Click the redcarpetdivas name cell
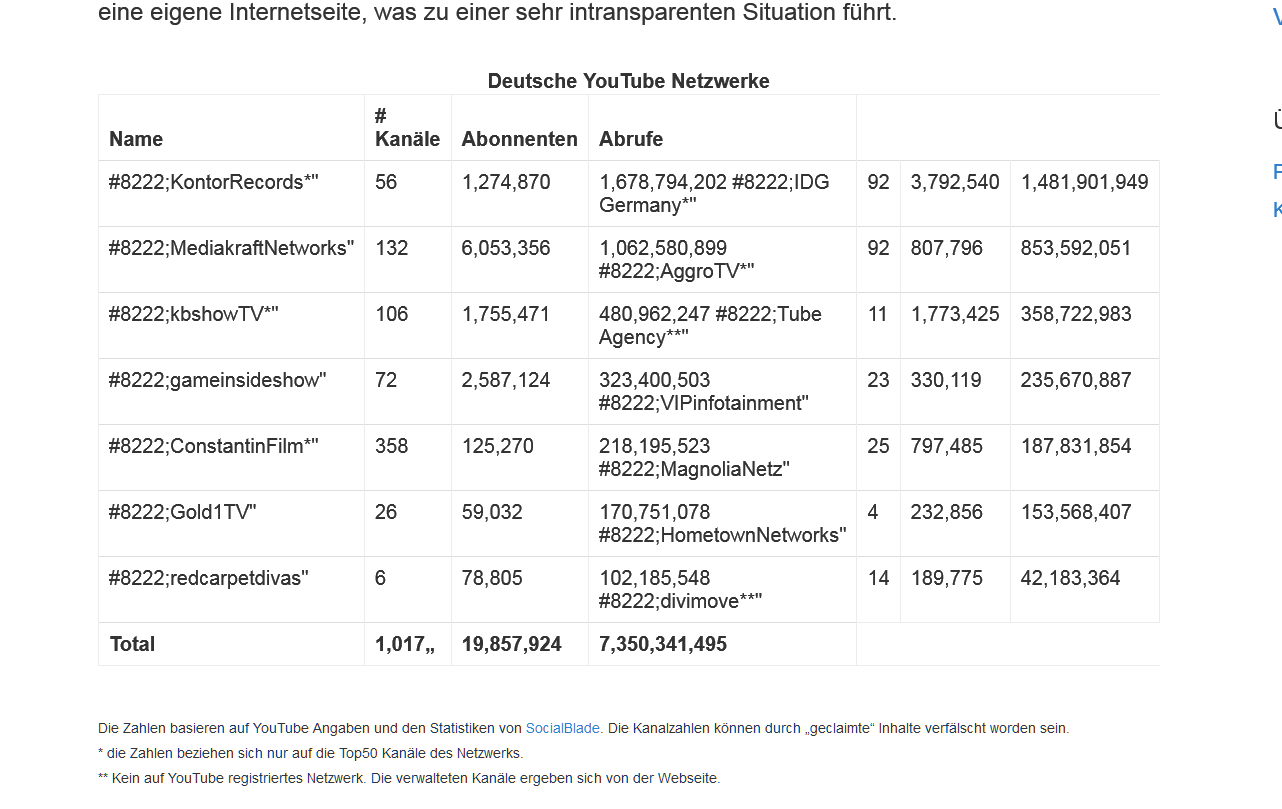The width and height of the screenshot is (1282, 809). pos(208,578)
